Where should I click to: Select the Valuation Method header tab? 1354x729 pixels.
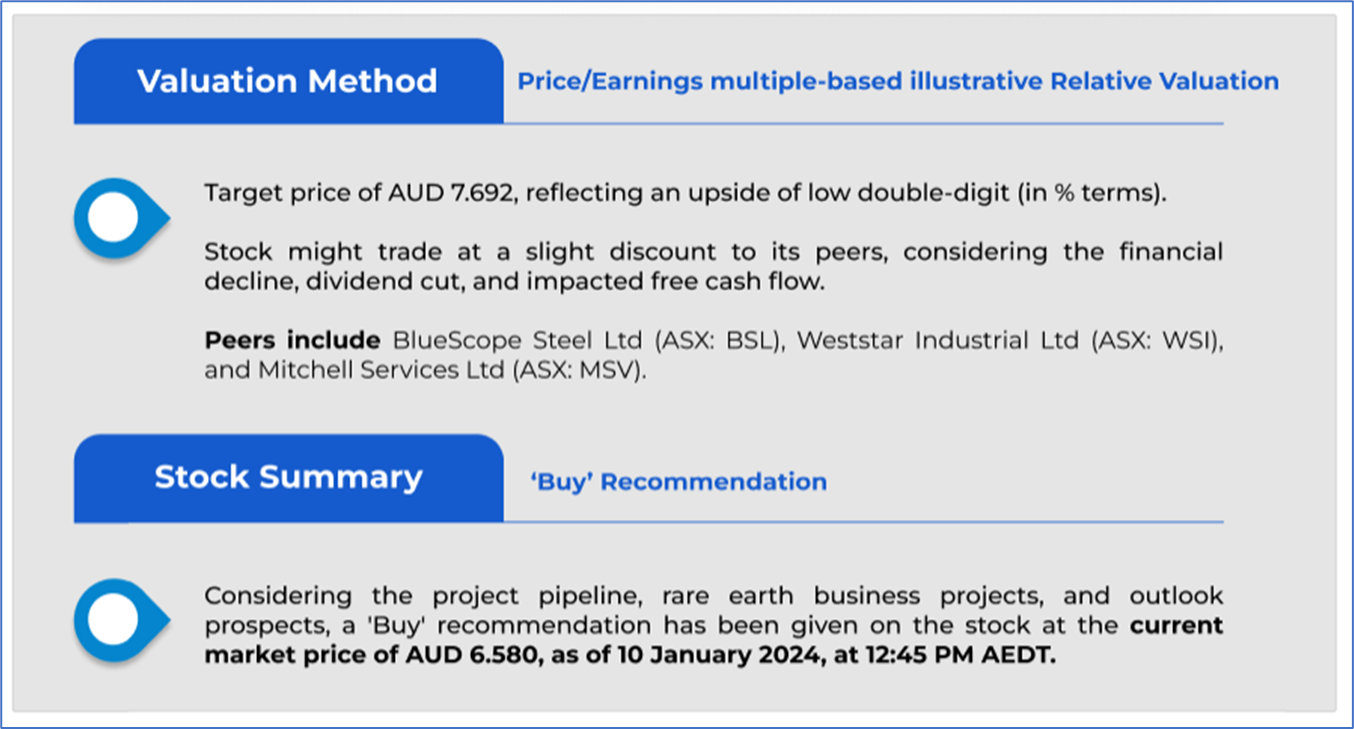coord(288,81)
